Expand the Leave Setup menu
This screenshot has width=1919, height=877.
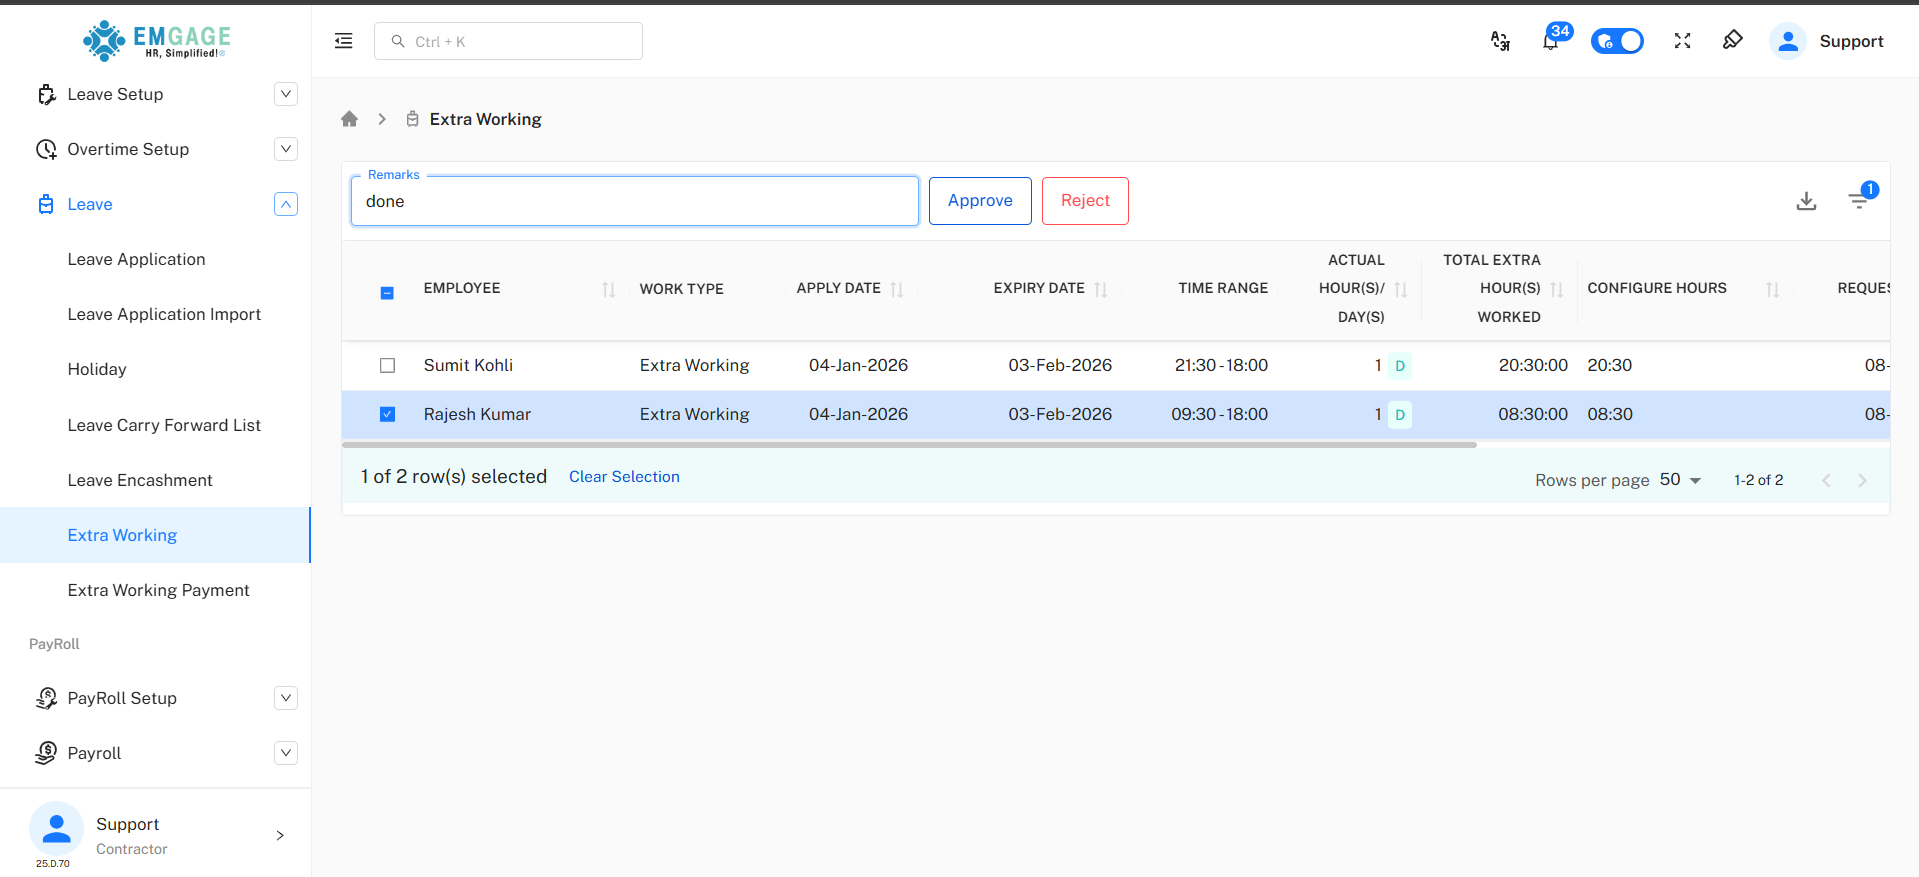pyautogui.click(x=285, y=94)
